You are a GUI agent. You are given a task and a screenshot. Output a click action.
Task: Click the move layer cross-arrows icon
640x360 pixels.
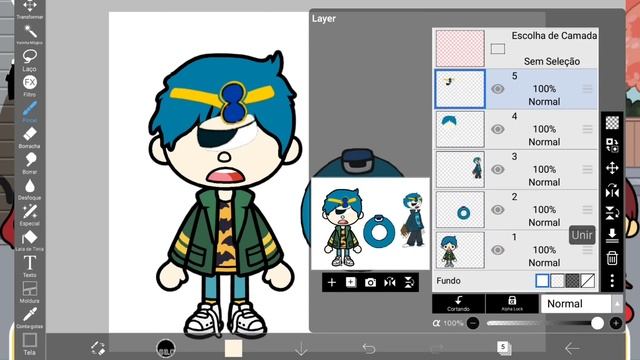[612, 168]
